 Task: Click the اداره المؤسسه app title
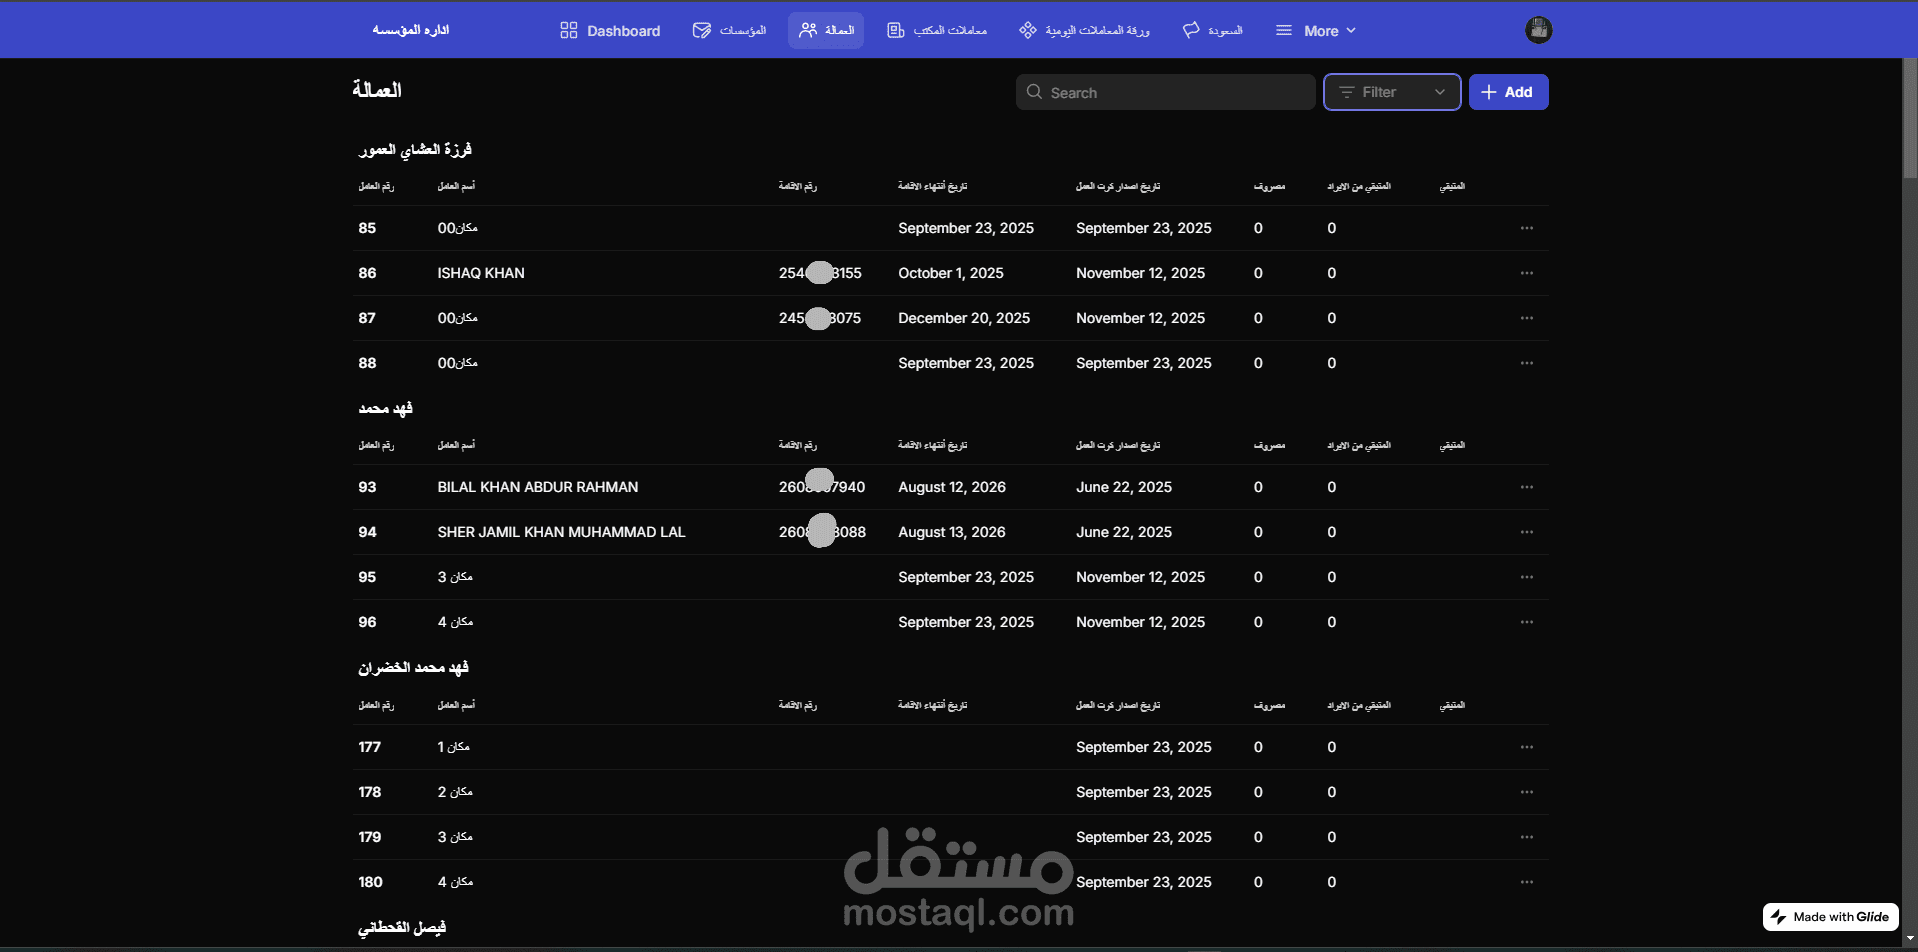411,30
